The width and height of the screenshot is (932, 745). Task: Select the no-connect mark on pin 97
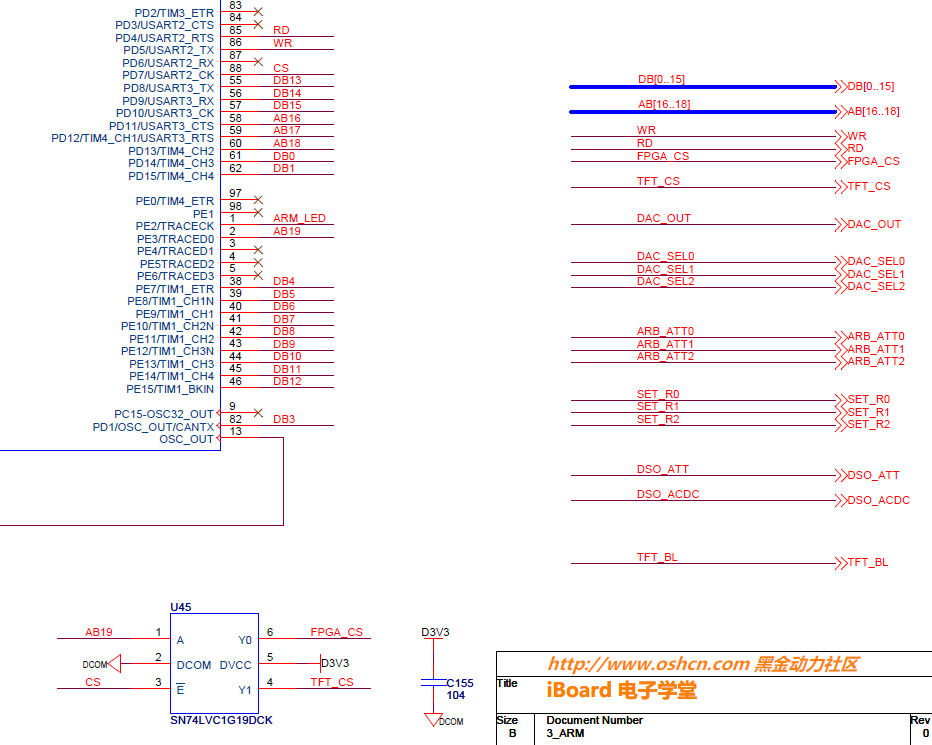(x=258, y=200)
